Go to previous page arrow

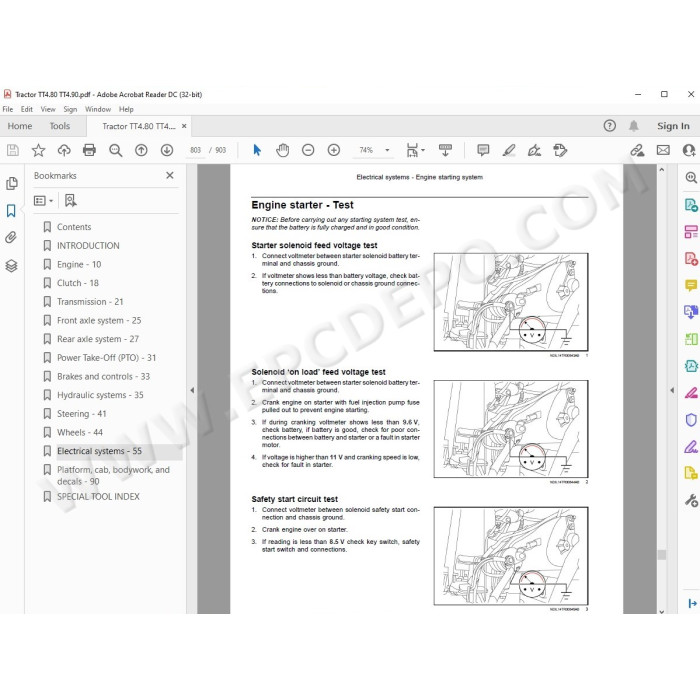141,150
